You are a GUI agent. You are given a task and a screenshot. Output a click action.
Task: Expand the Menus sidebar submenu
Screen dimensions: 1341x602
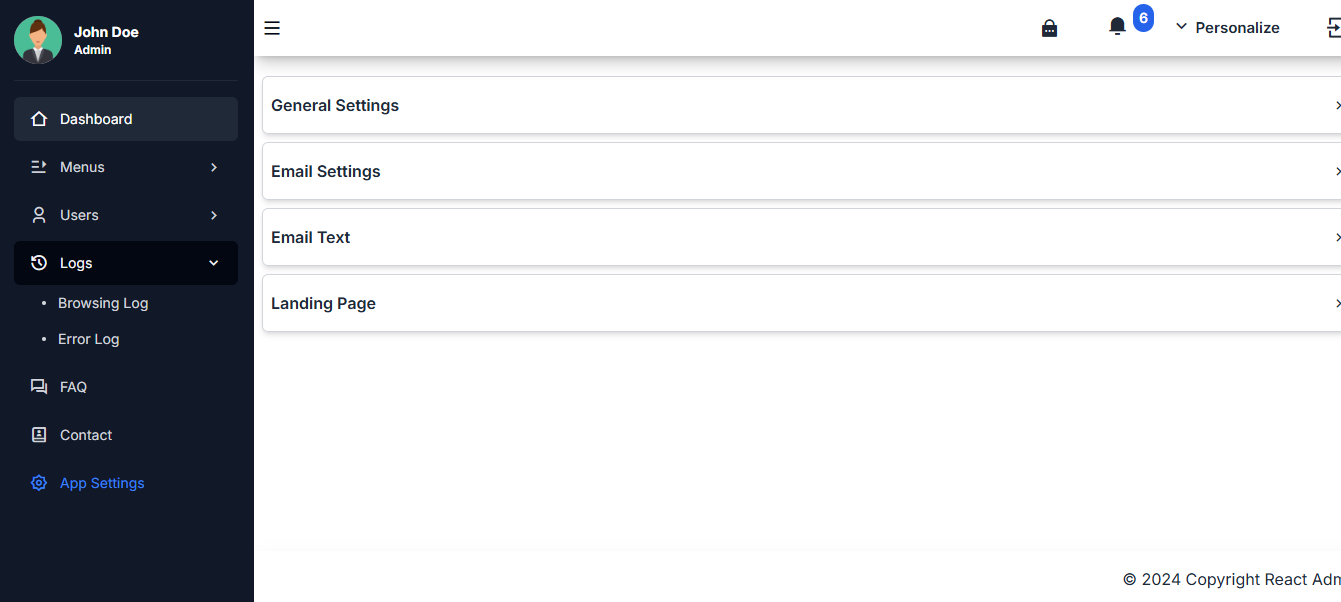126,167
